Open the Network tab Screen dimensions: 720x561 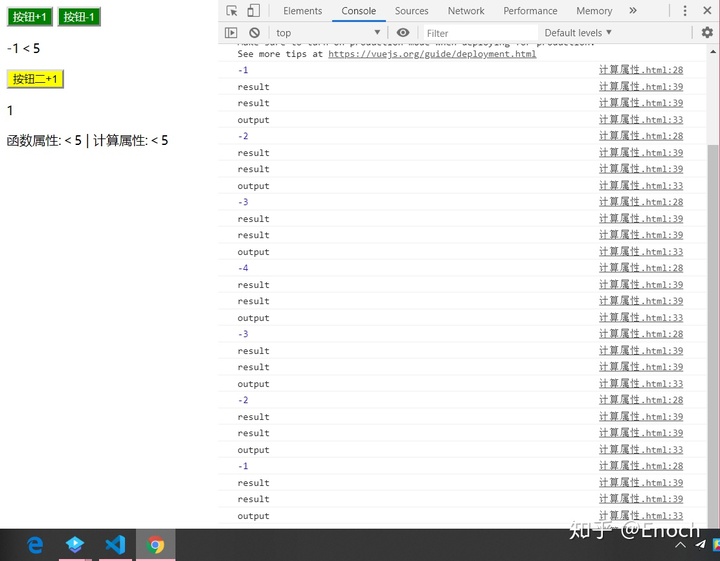tap(466, 11)
